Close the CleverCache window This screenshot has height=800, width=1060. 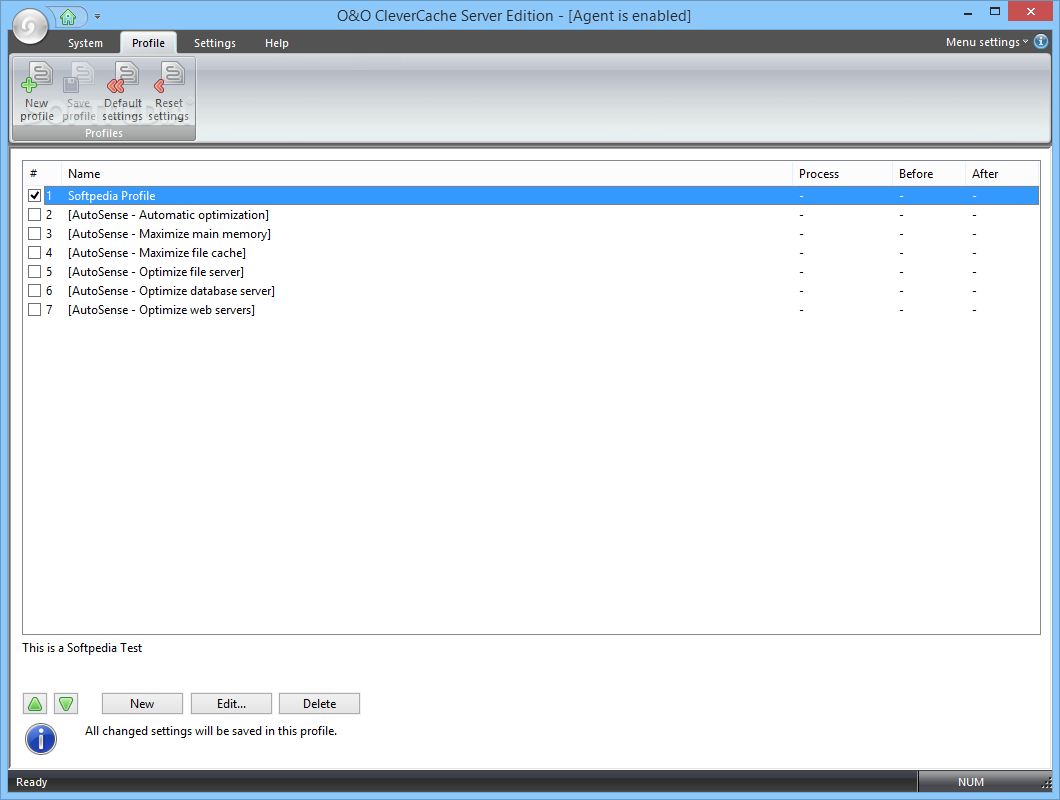pyautogui.click(x=1030, y=11)
